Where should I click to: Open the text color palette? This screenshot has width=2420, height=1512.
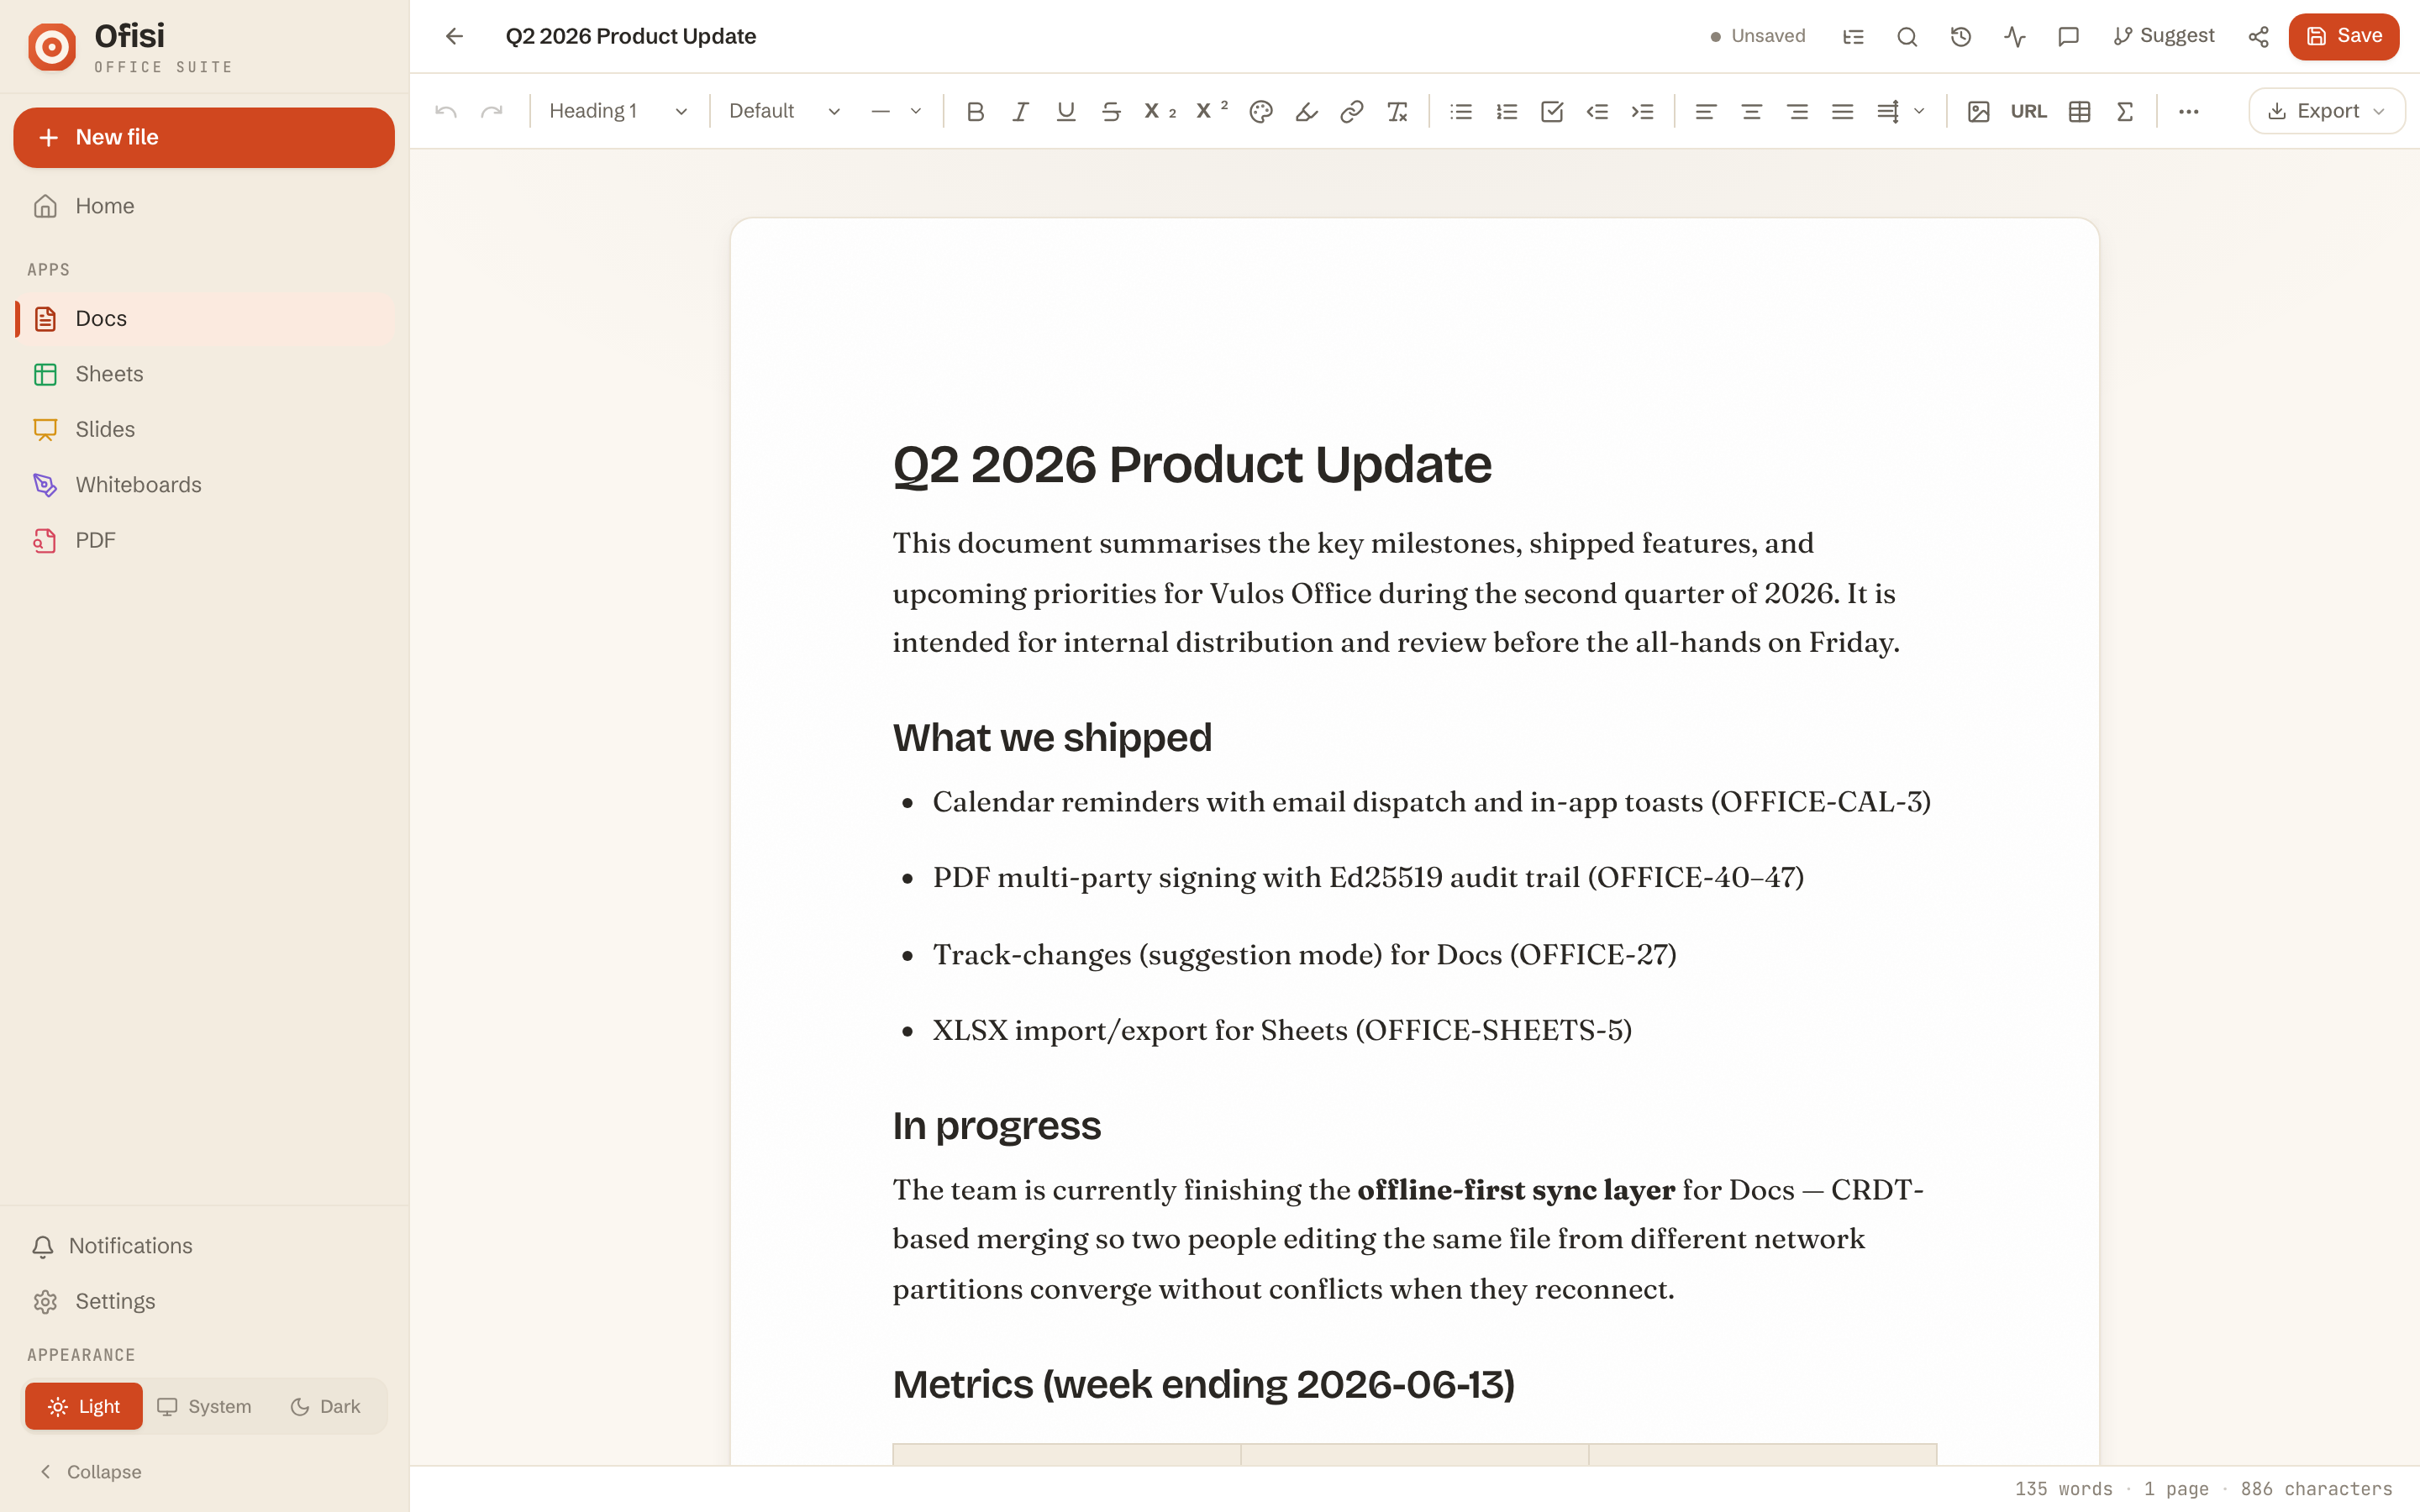pos(1261,111)
